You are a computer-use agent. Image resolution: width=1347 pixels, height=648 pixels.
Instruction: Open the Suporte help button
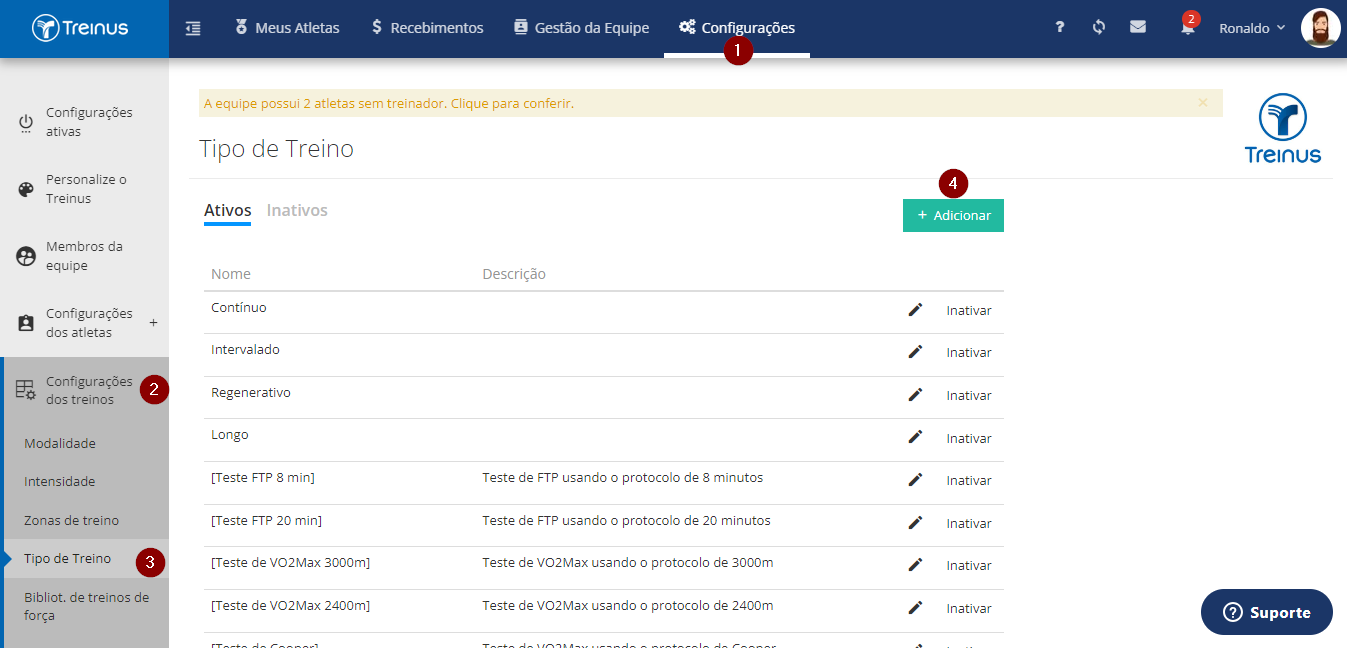(1267, 612)
